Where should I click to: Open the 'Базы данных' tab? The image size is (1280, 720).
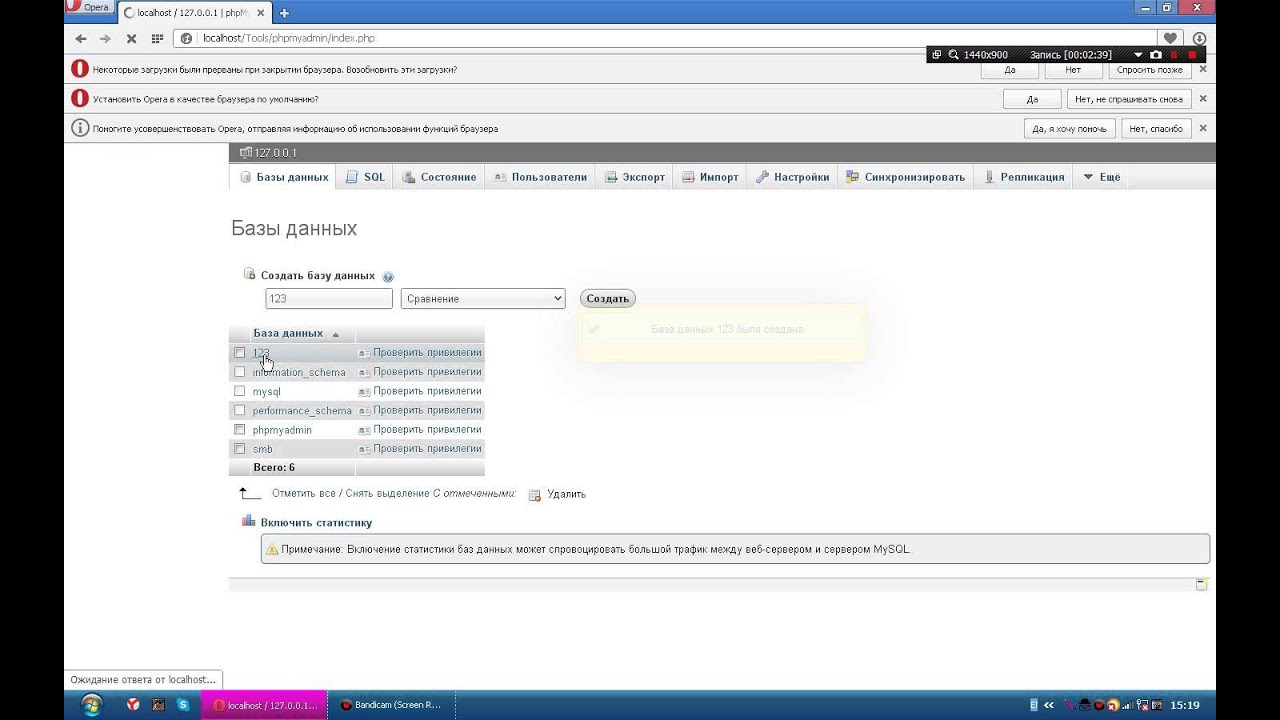(284, 177)
